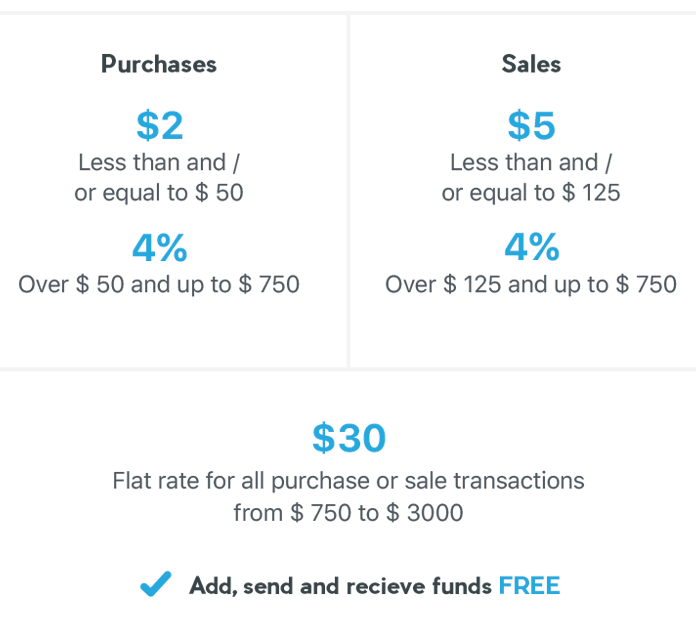Screen dimensions: 696x620
Task: Click 'Add, send and recieve funds' text
Action: click(340, 586)
